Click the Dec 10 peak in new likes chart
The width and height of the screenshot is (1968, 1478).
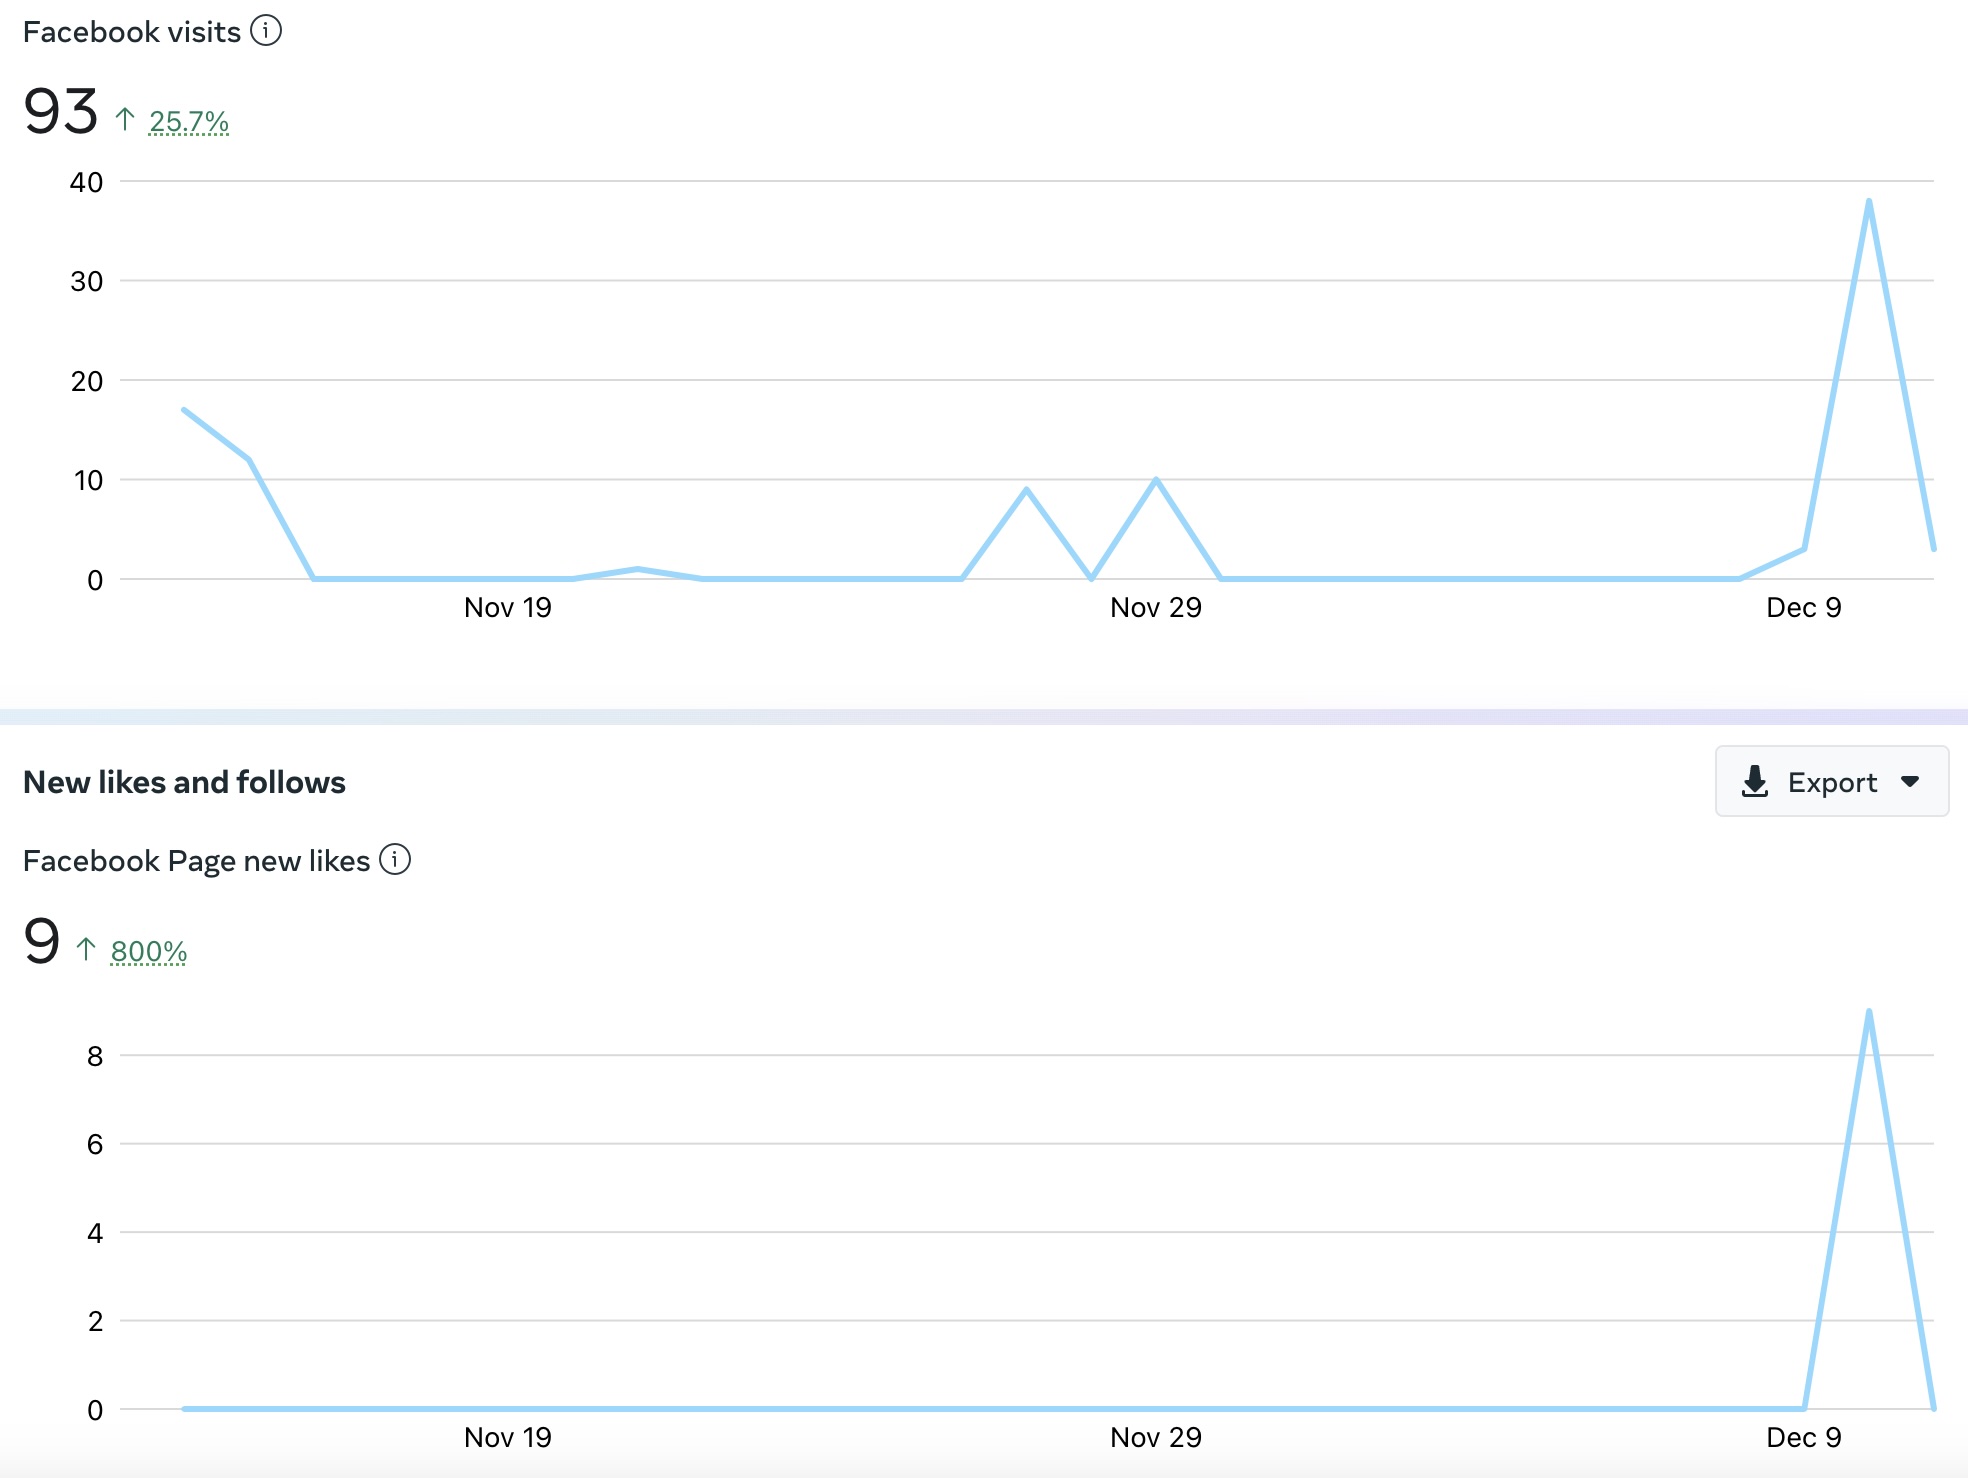tap(1868, 1012)
